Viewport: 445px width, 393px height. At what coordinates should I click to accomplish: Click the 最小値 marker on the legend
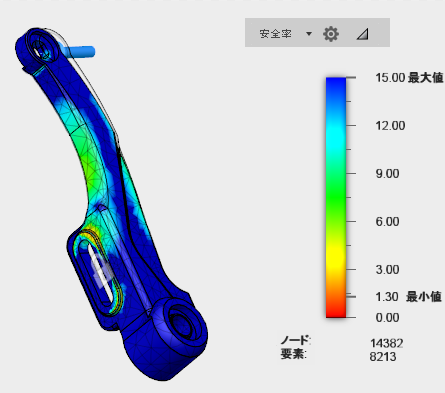(424, 296)
